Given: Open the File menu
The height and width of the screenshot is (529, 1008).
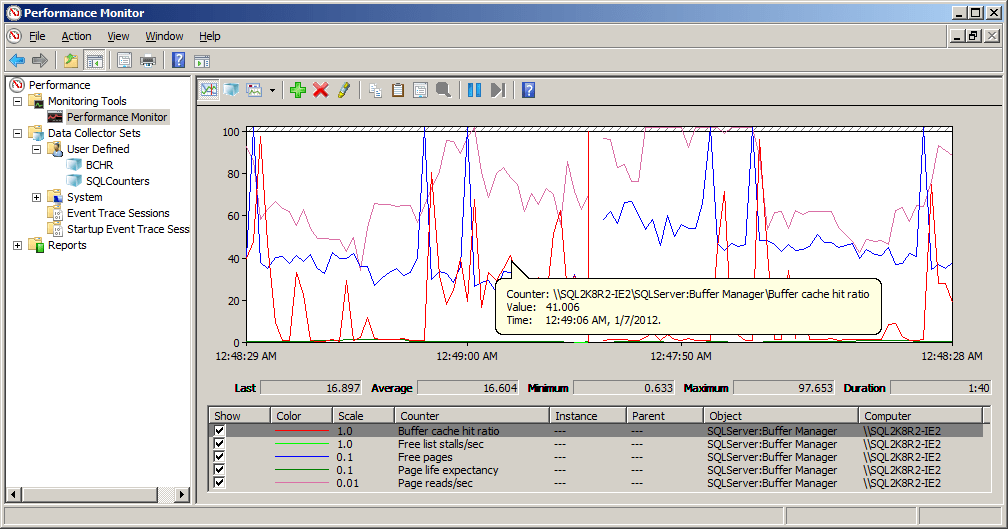Looking at the screenshot, I should (x=37, y=36).
